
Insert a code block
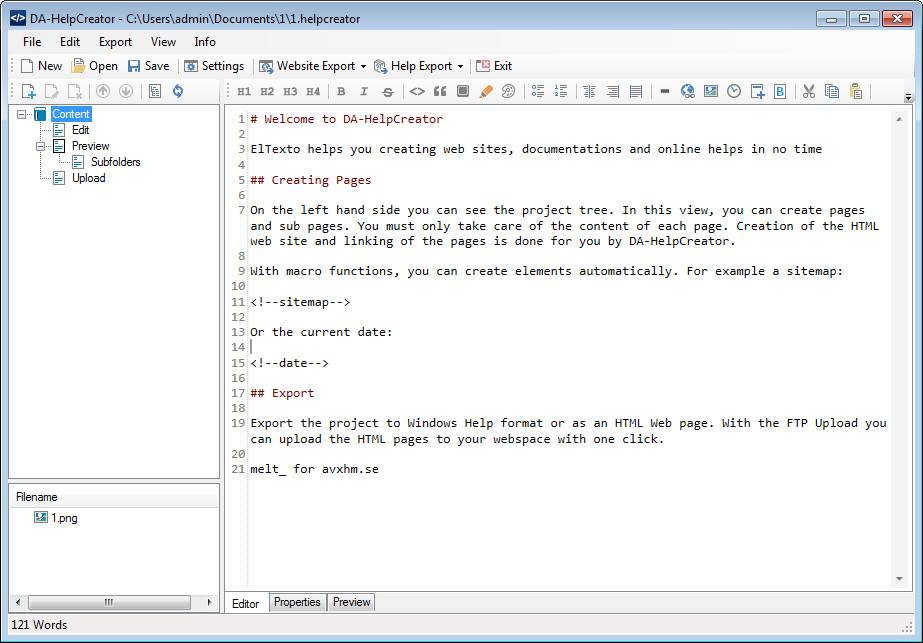tap(463, 91)
